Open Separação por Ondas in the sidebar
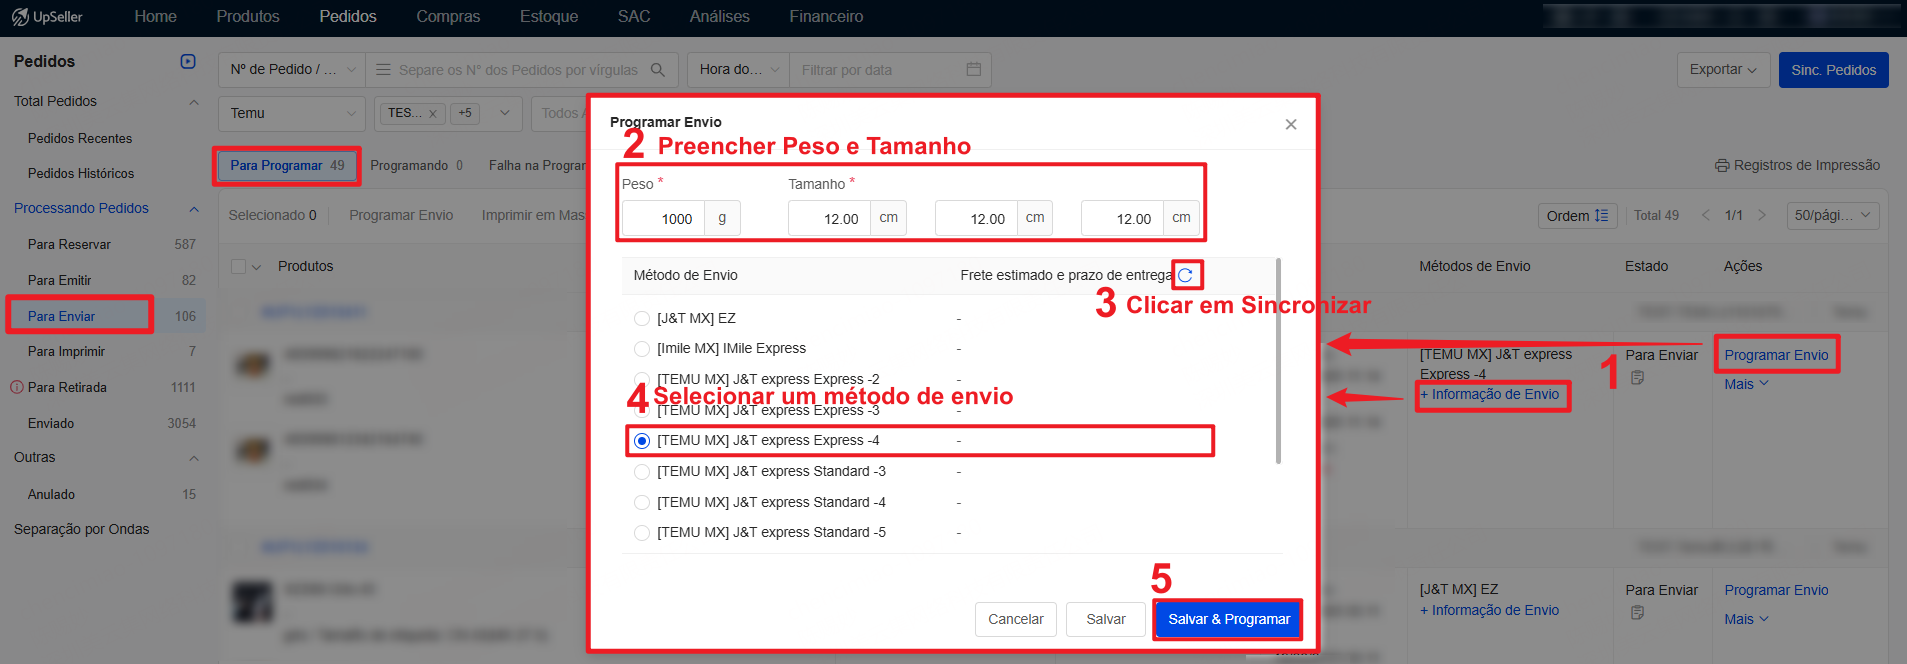The width and height of the screenshot is (1907, 664). point(82,530)
